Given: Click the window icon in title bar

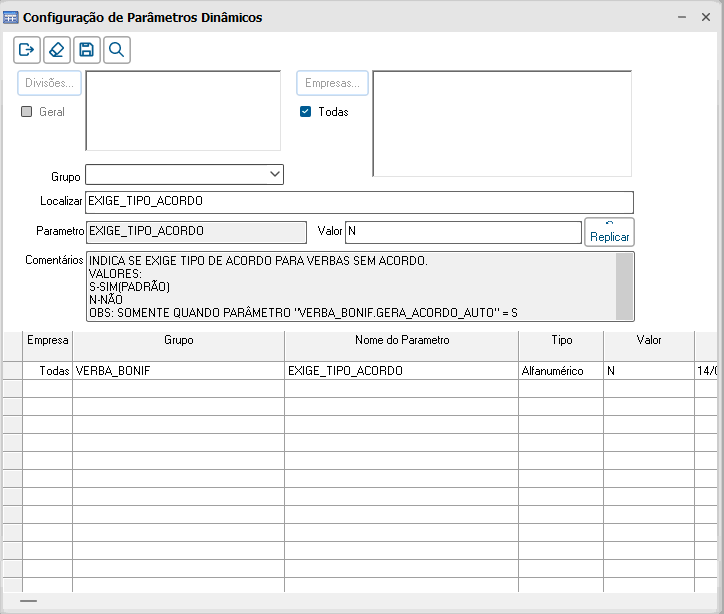Looking at the screenshot, I should (x=11, y=17).
